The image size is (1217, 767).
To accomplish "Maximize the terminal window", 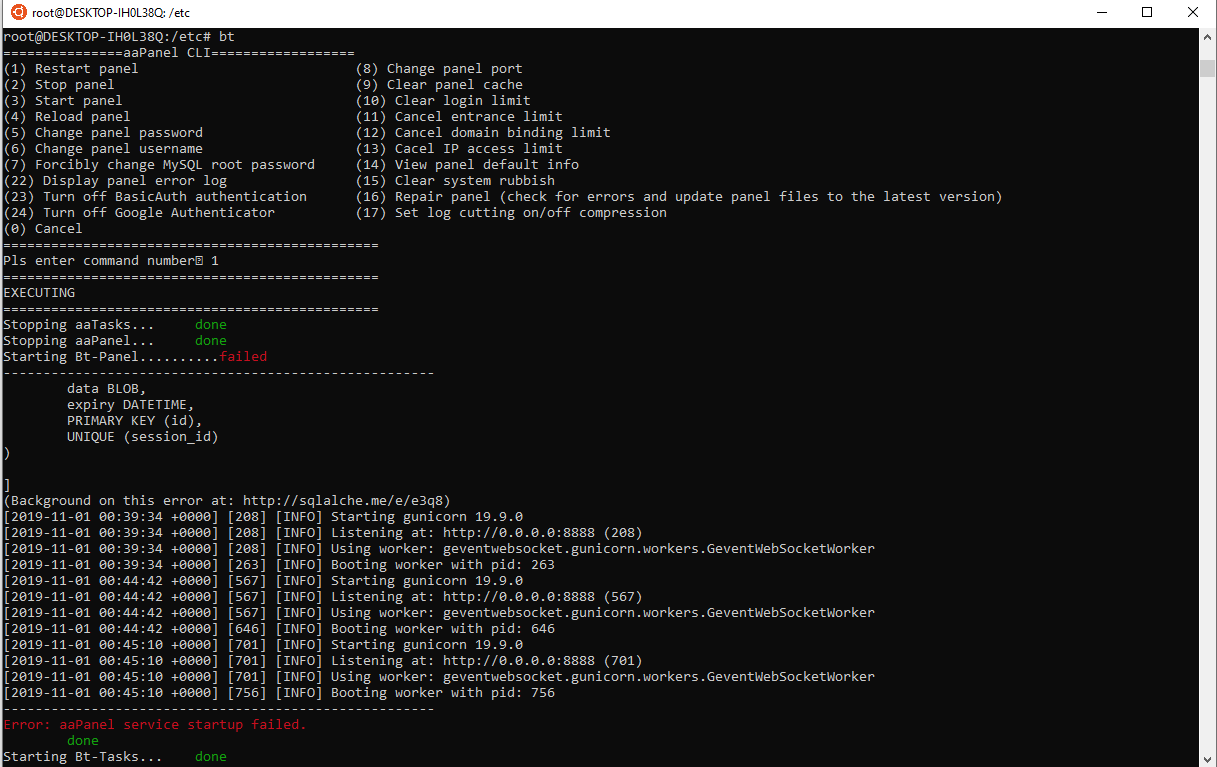I will coord(1147,13).
